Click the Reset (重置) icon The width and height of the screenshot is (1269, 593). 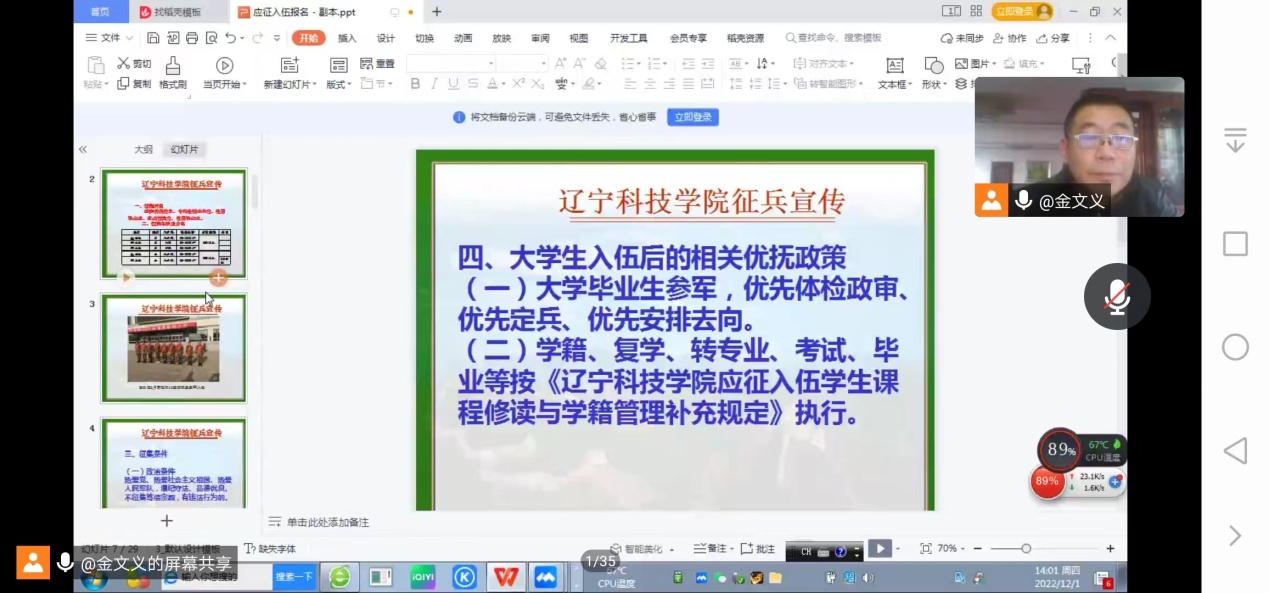[366, 63]
